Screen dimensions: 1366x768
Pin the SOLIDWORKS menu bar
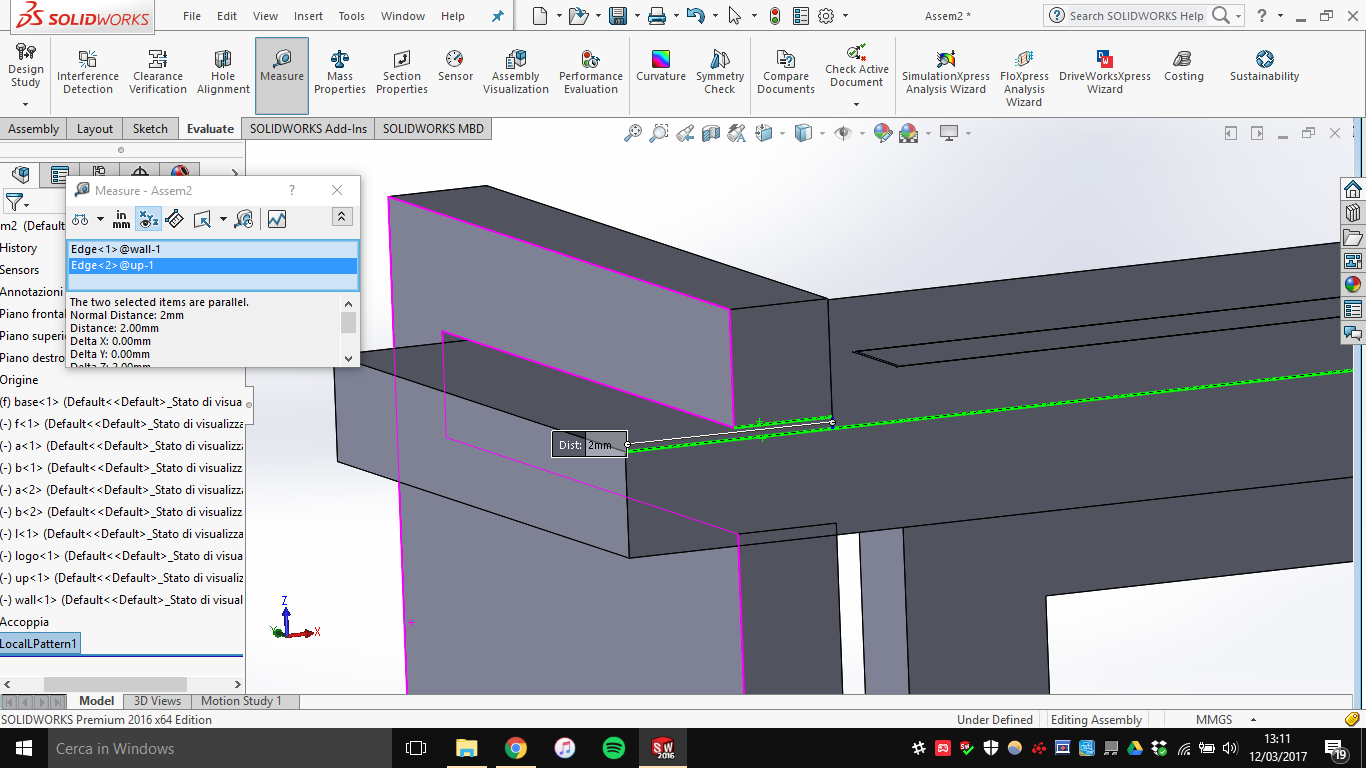[498, 16]
